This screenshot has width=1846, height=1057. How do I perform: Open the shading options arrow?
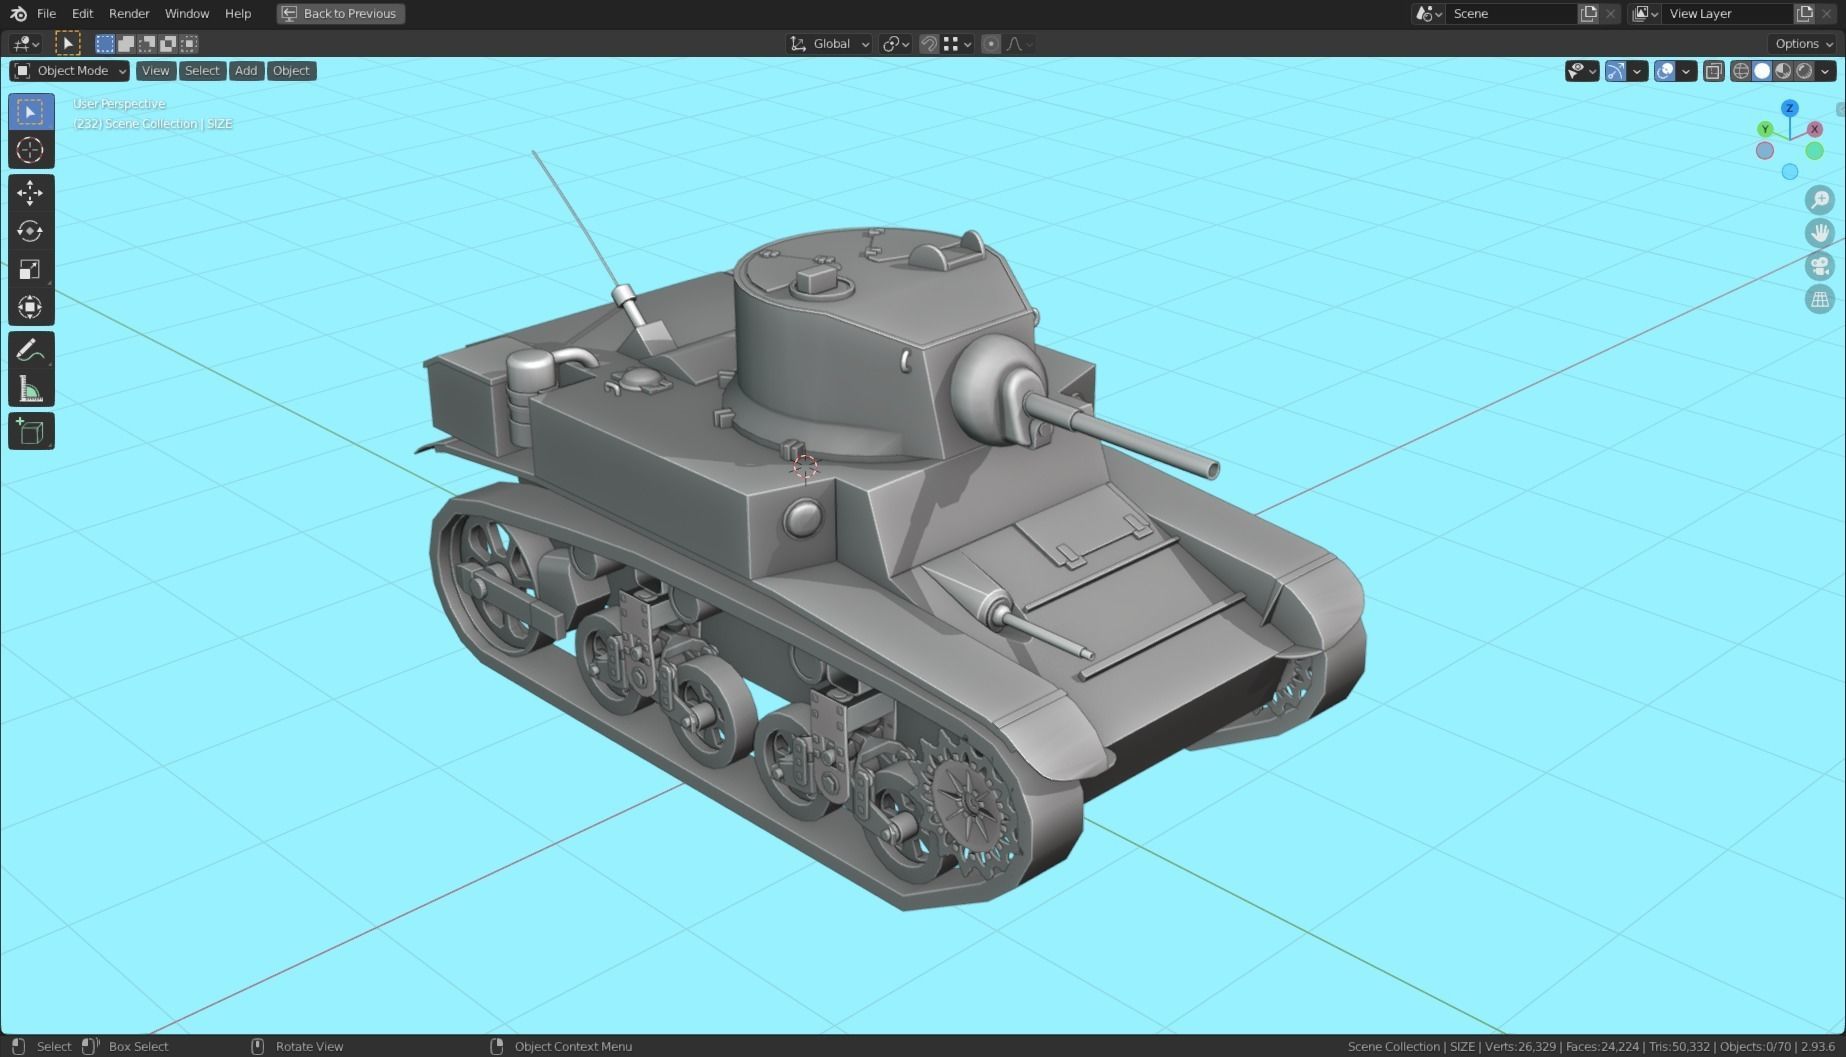tap(1826, 70)
